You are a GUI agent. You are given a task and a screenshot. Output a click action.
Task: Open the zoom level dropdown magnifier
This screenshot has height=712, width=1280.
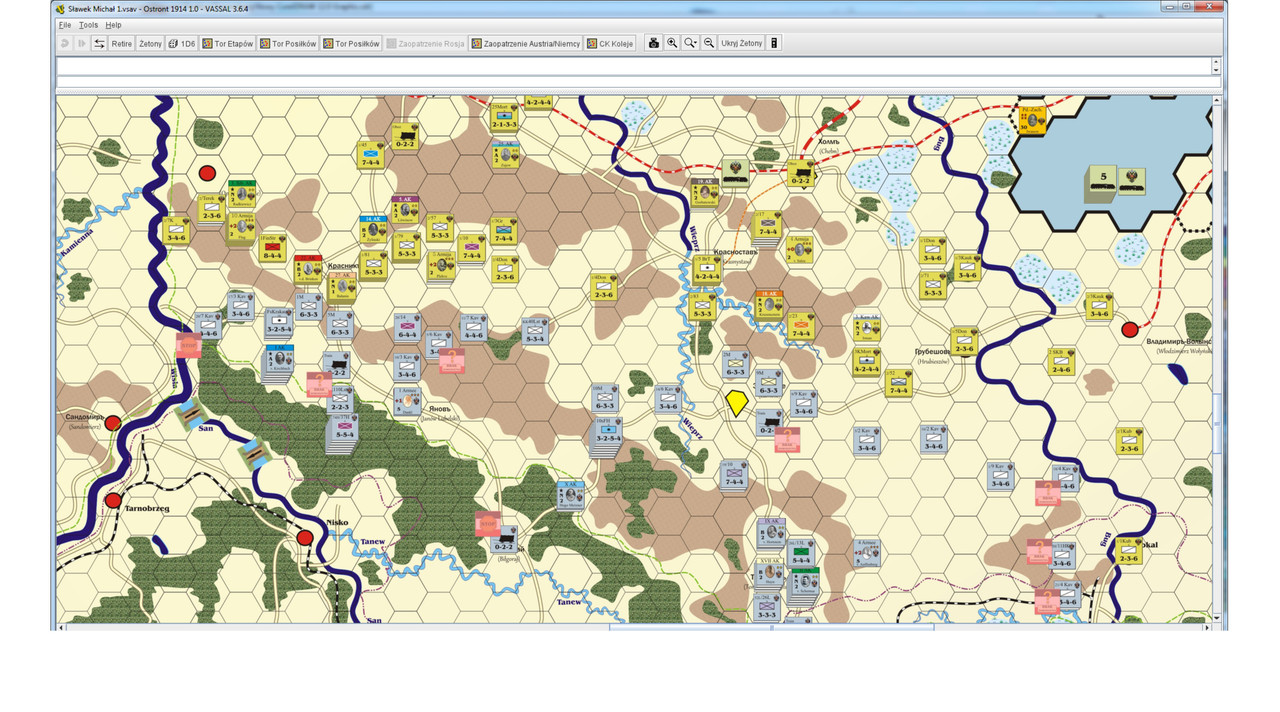tap(691, 44)
